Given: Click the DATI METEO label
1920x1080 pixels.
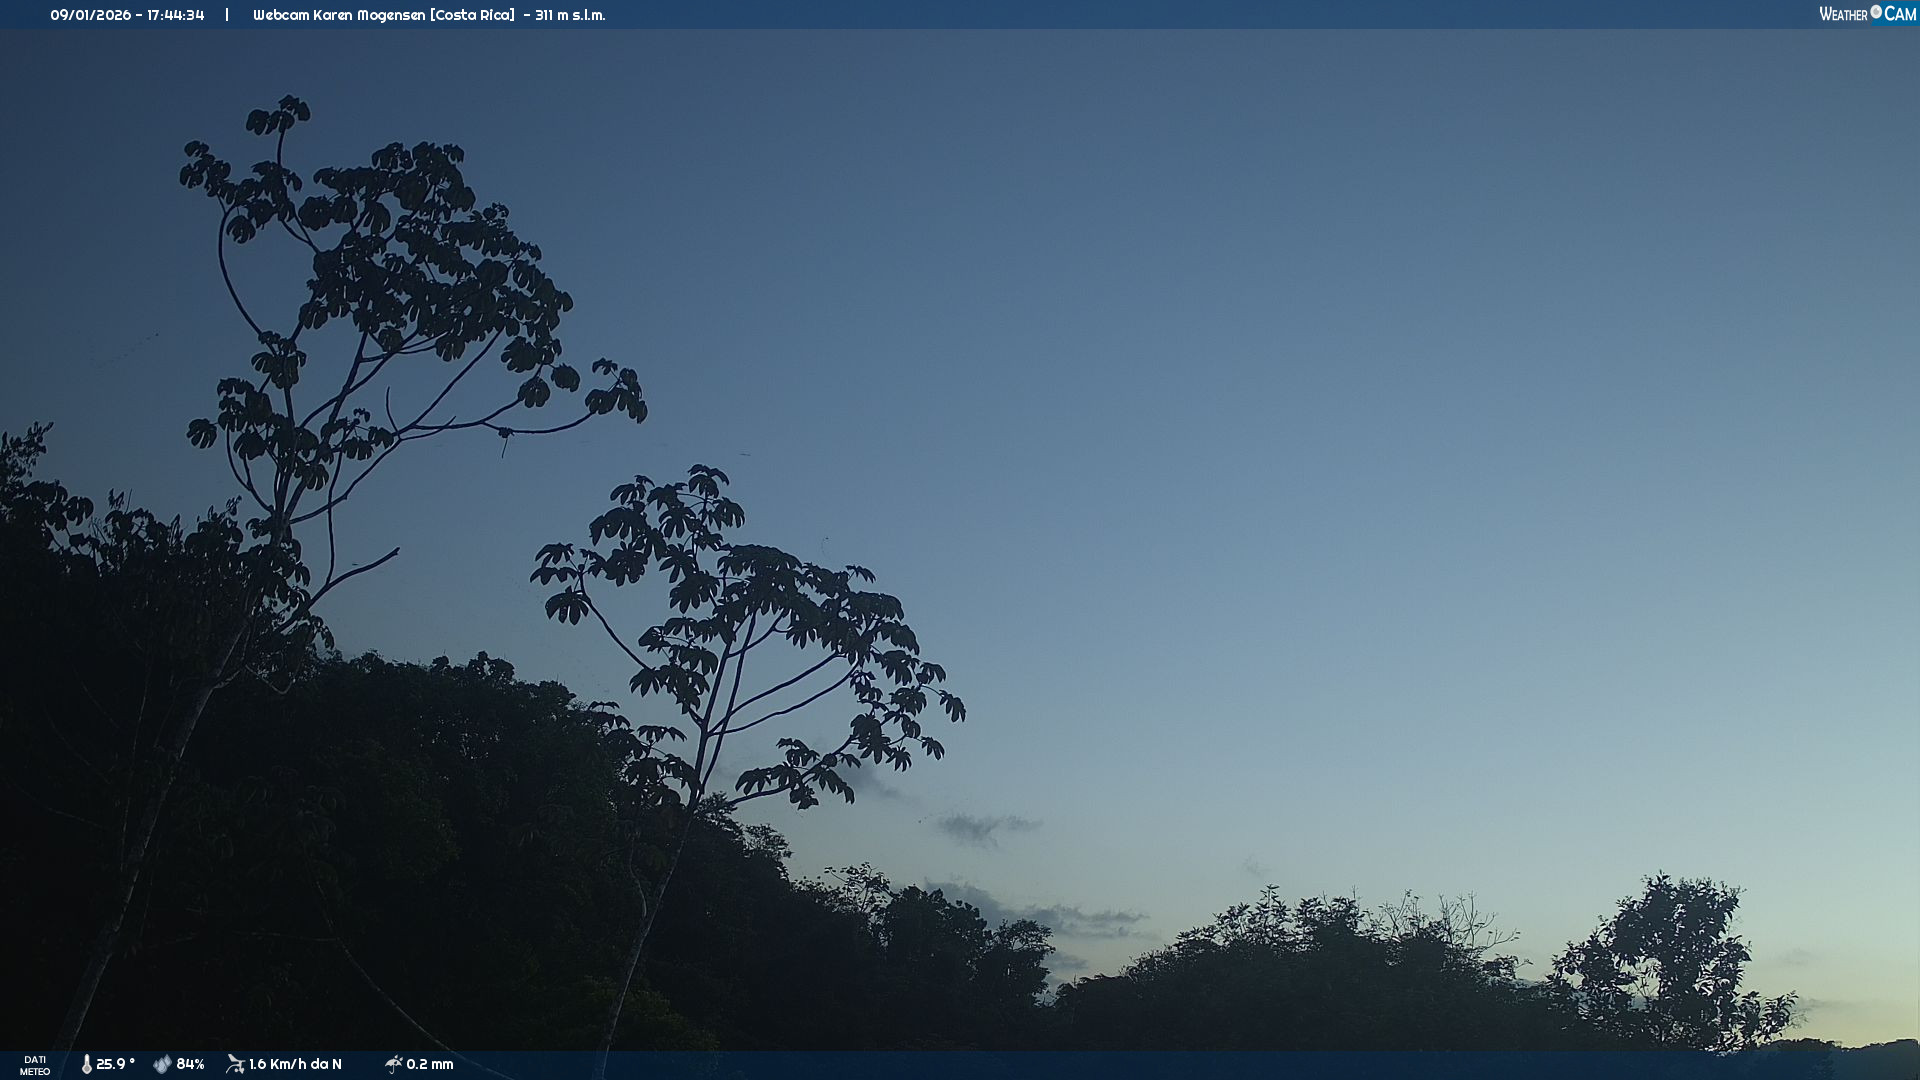Looking at the screenshot, I should [35, 1065].
